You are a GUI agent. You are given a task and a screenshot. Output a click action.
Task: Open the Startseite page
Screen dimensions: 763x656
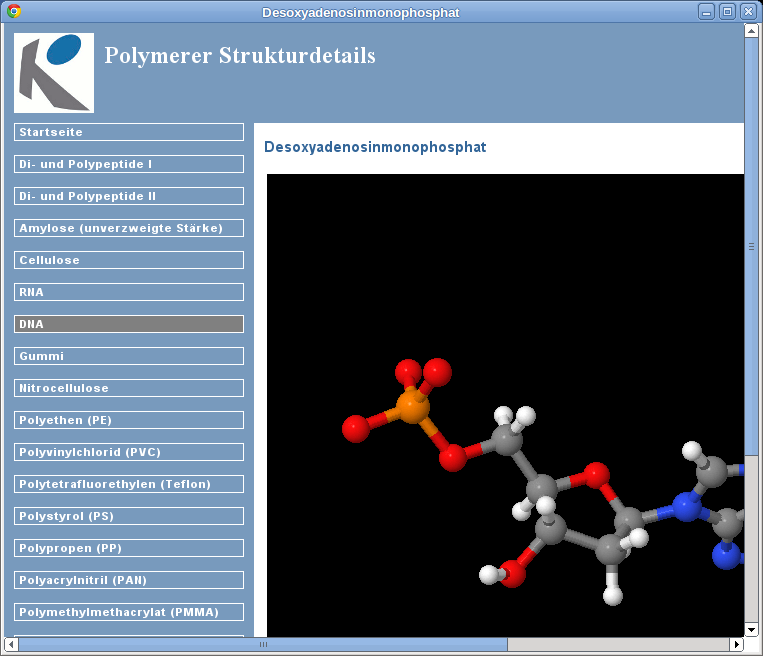click(129, 132)
